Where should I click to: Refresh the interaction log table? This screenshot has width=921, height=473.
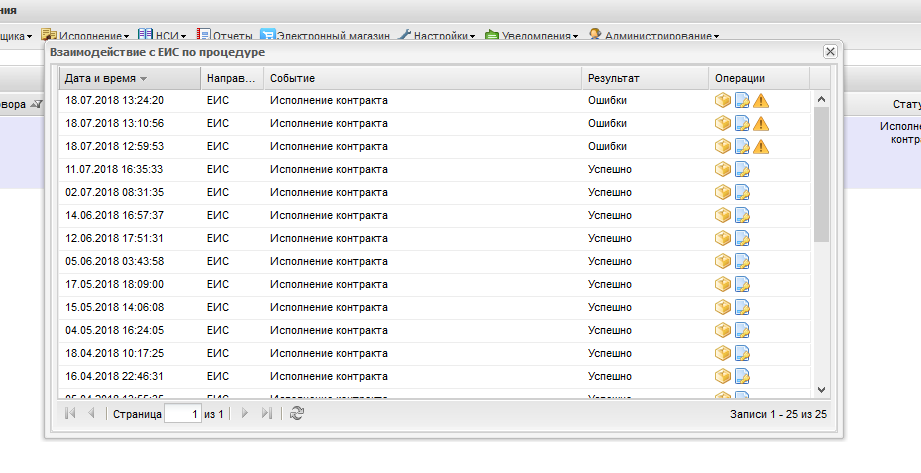pyautogui.click(x=297, y=414)
